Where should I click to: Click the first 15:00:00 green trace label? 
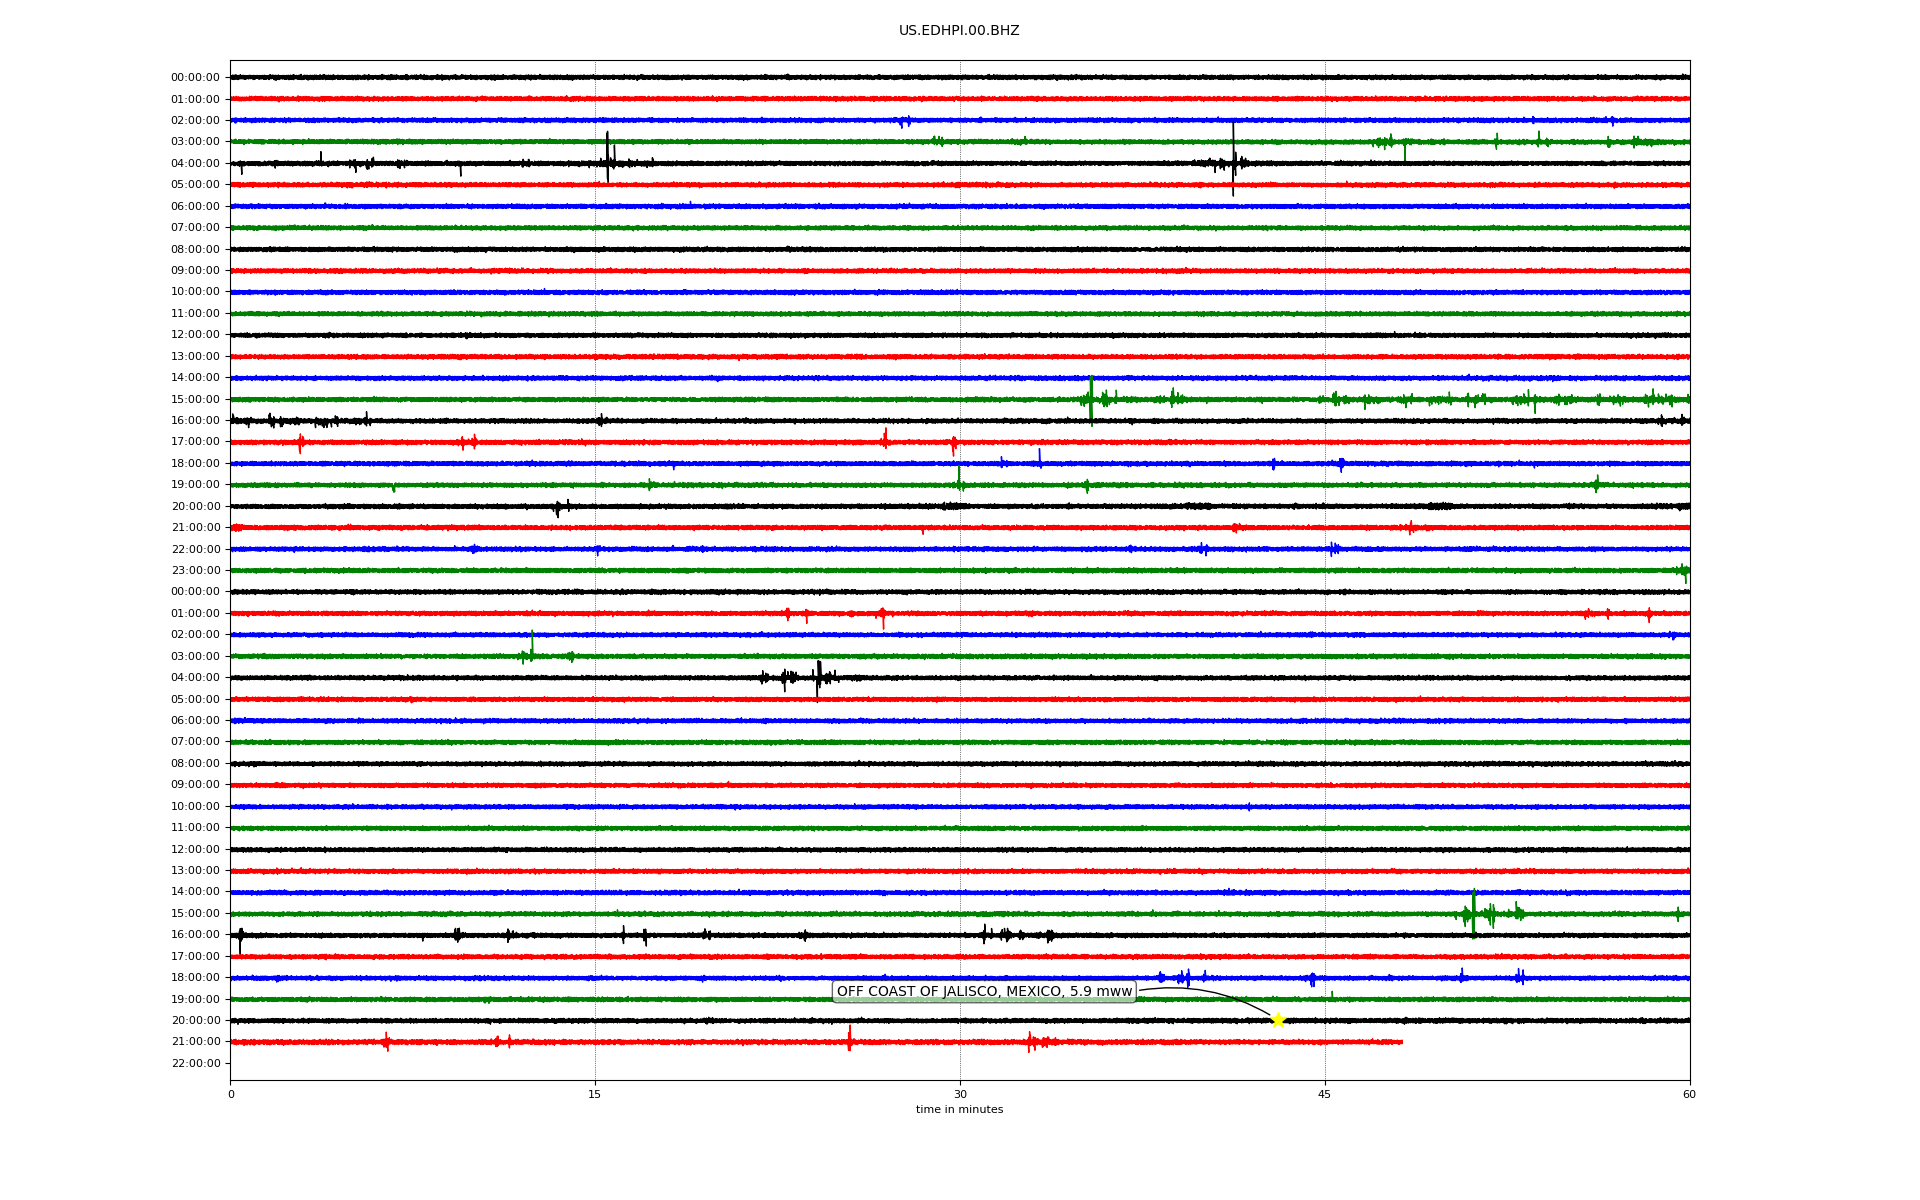pos(195,400)
